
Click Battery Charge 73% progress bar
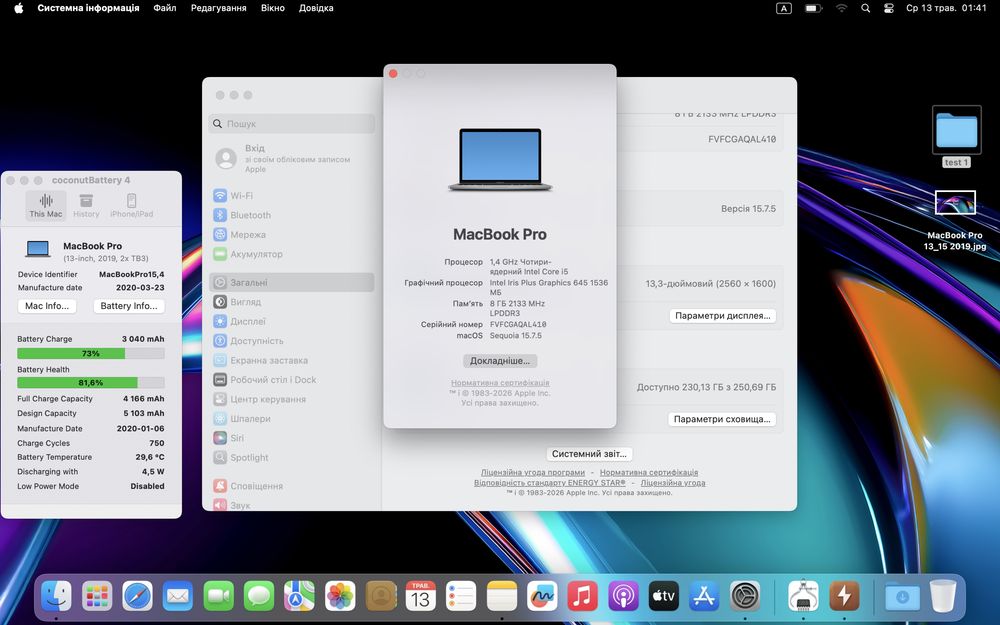pyautogui.click(x=91, y=353)
